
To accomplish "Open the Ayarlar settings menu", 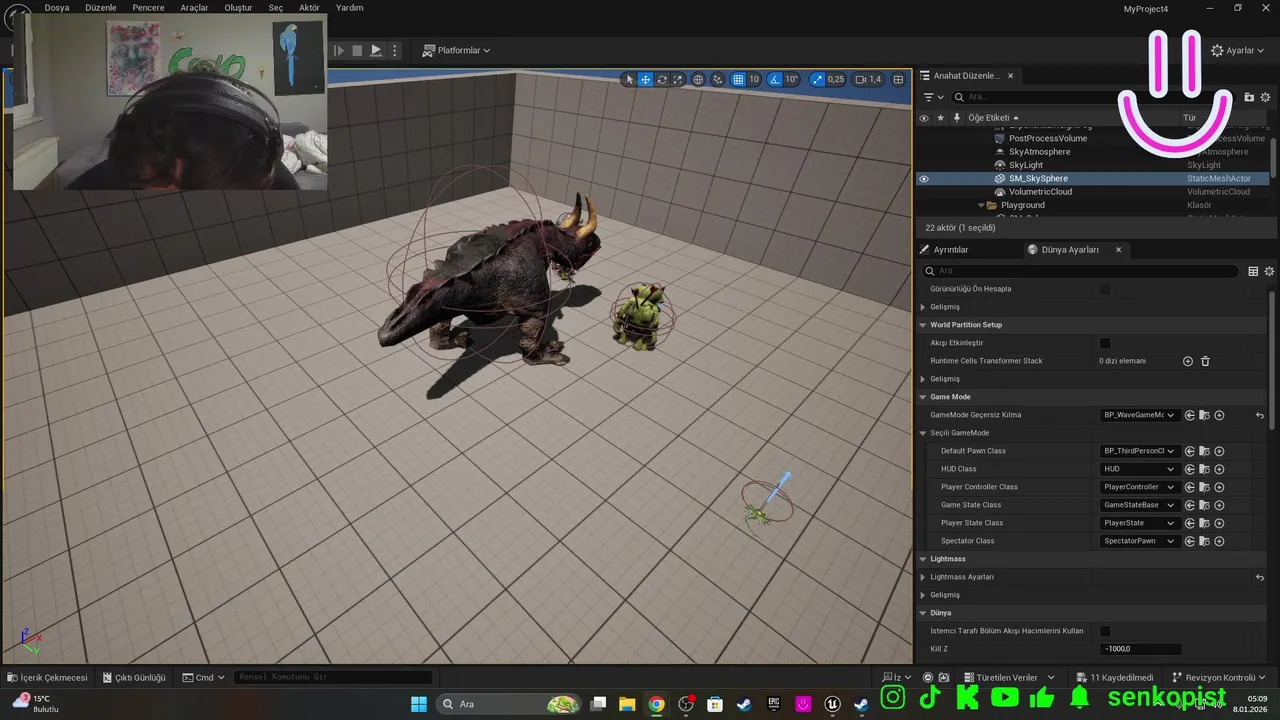I will coord(1238,50).
